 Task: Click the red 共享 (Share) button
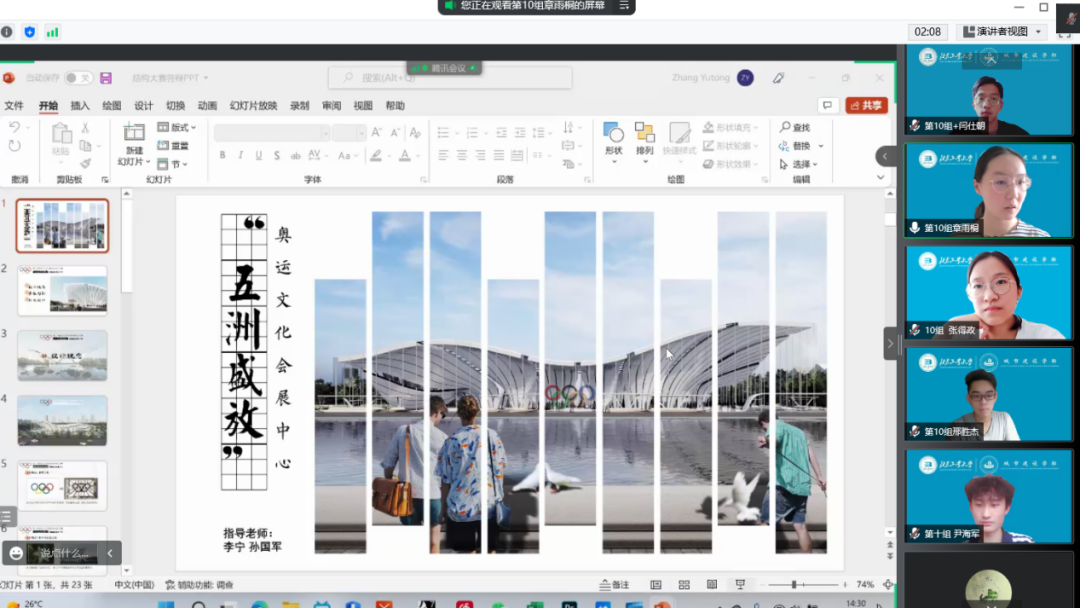click(x=866, y=106)
